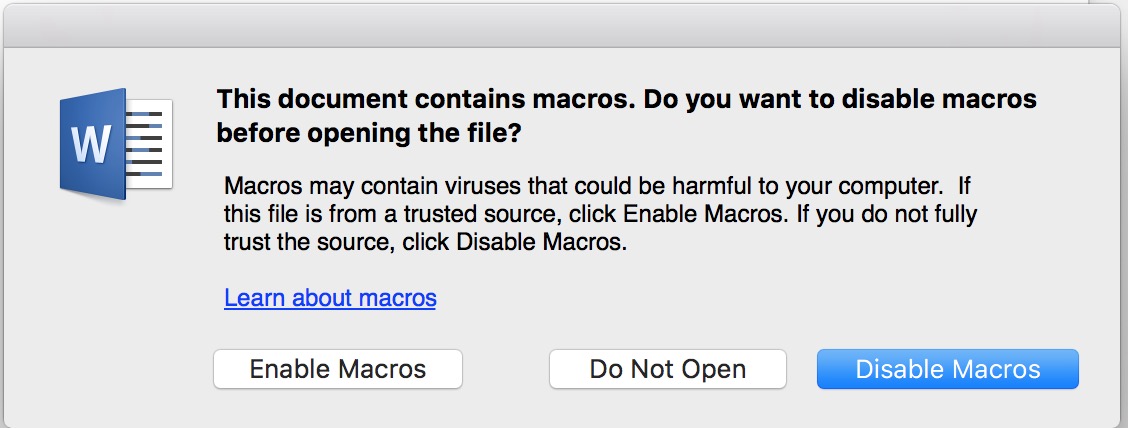
Task: Cancel opening the file with Do Not Open
Action: (x=667, y=369)
